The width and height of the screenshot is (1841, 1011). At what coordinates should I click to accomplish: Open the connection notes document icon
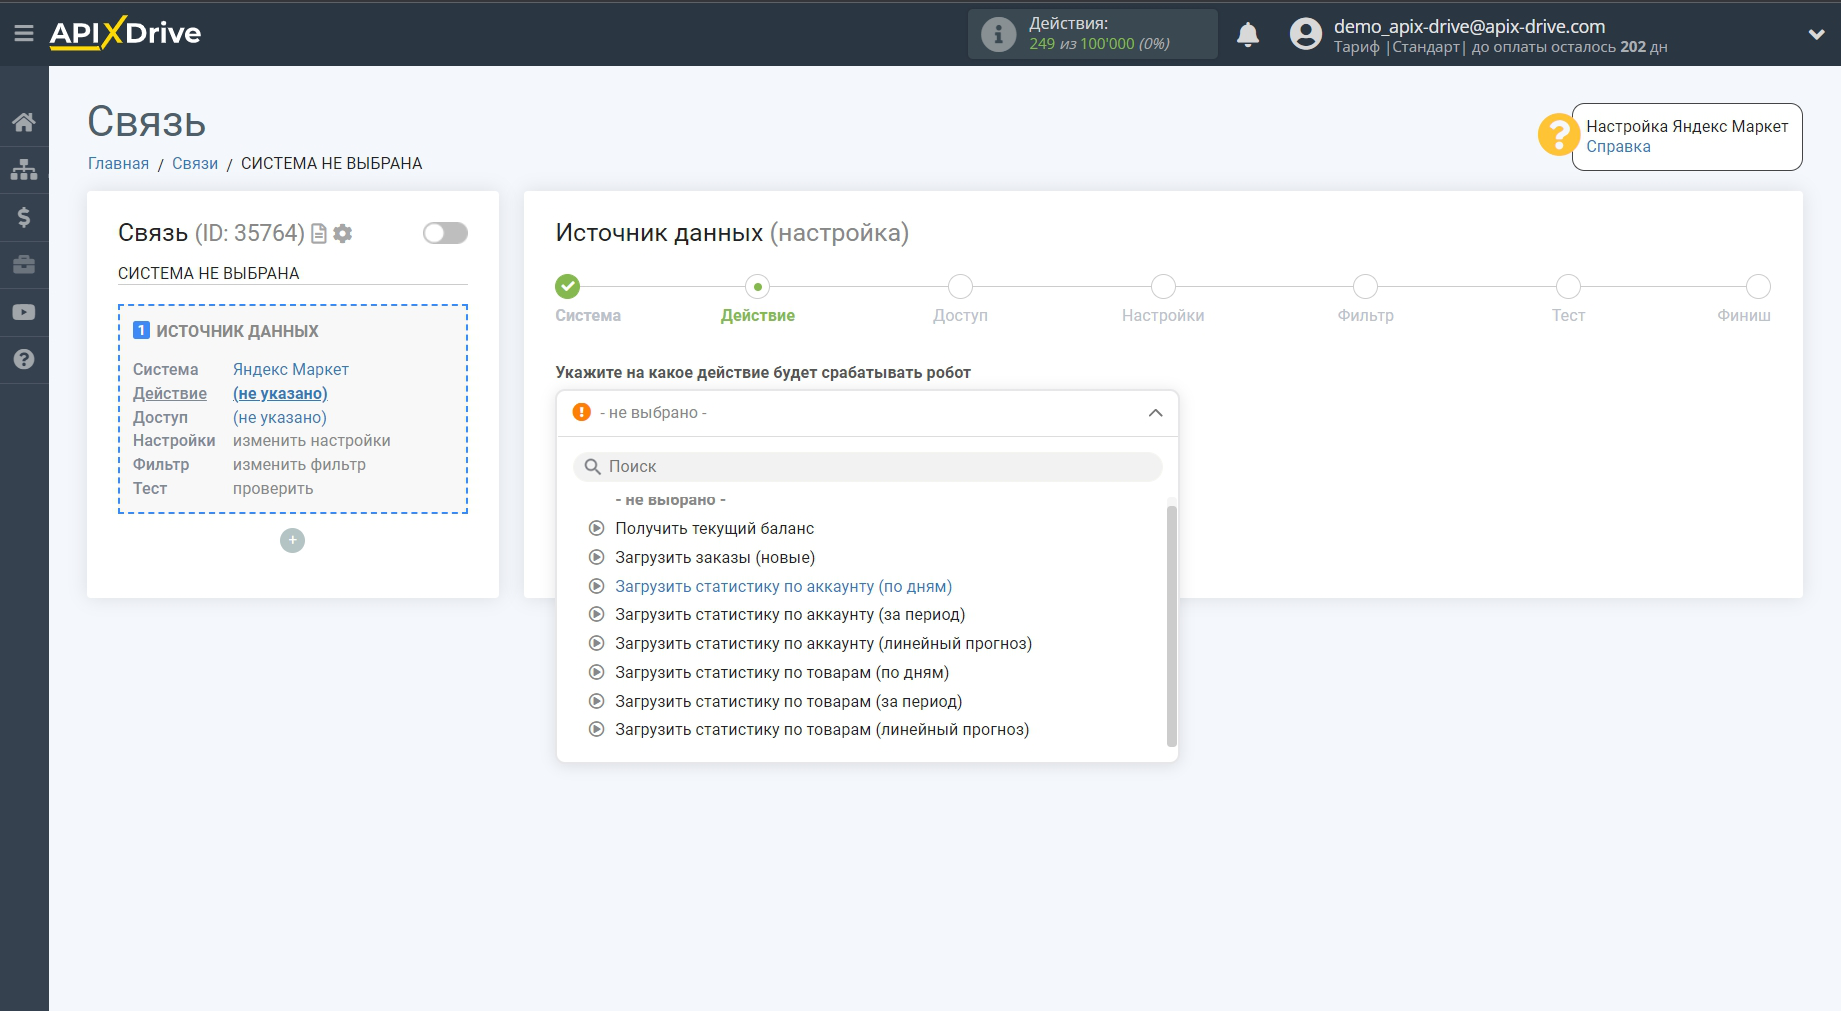pyautogui.click(x=319, y=233)
